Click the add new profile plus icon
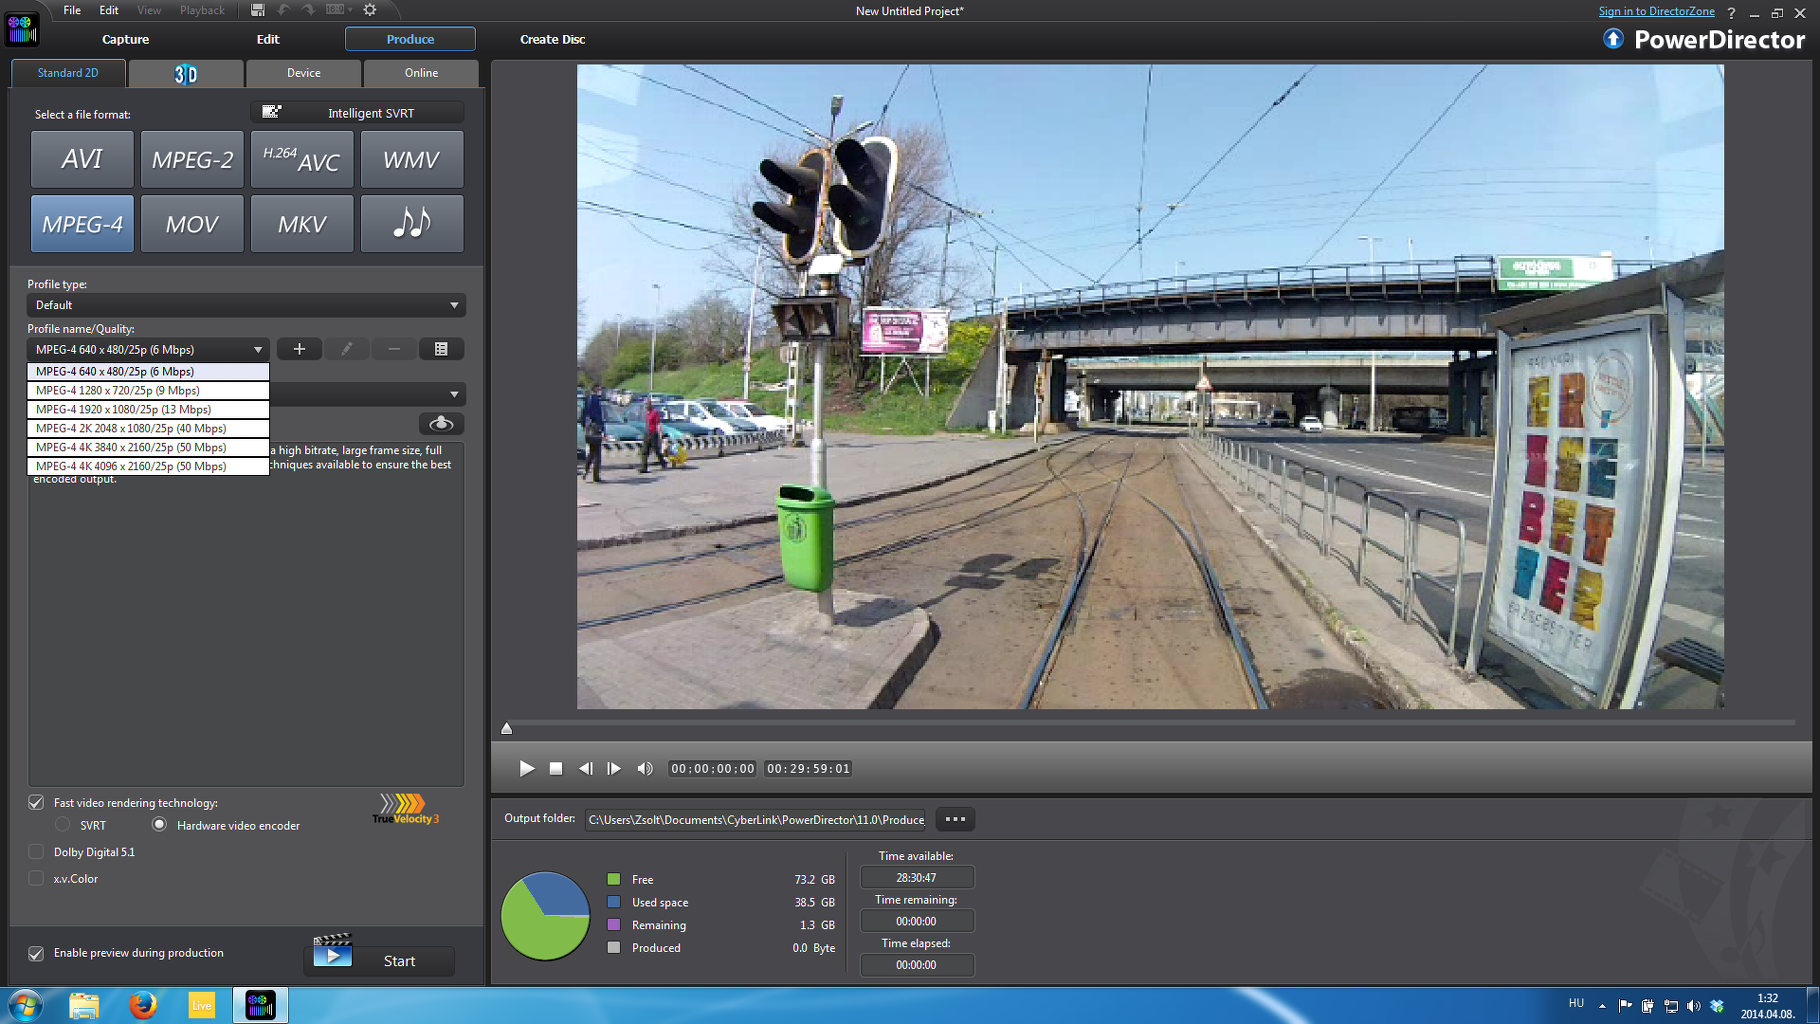This screenshot has height=1024, width=1820. click(x=299, y=349)
